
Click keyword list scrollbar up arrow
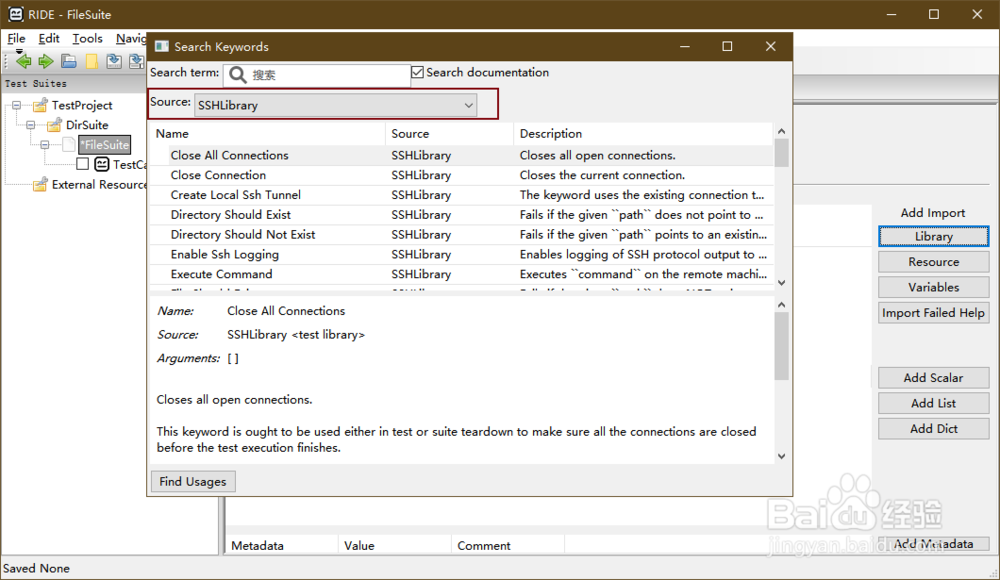[x=782, y=131]
